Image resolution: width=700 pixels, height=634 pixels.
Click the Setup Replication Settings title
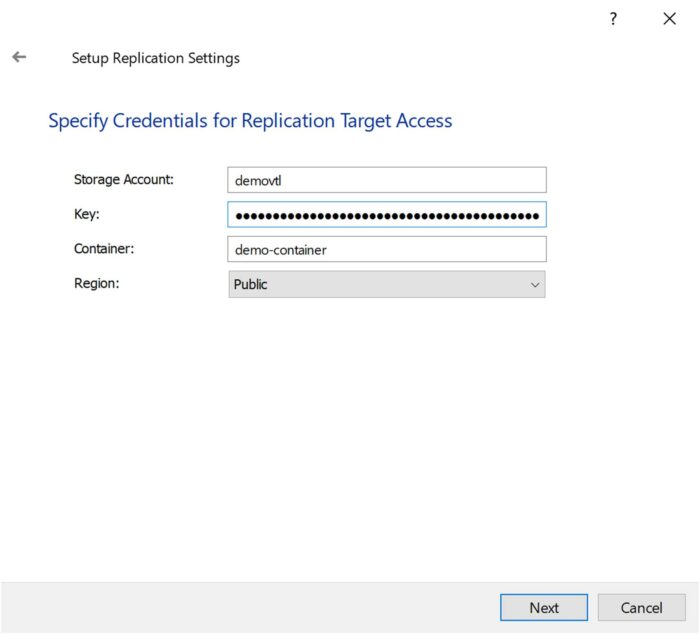155,58
